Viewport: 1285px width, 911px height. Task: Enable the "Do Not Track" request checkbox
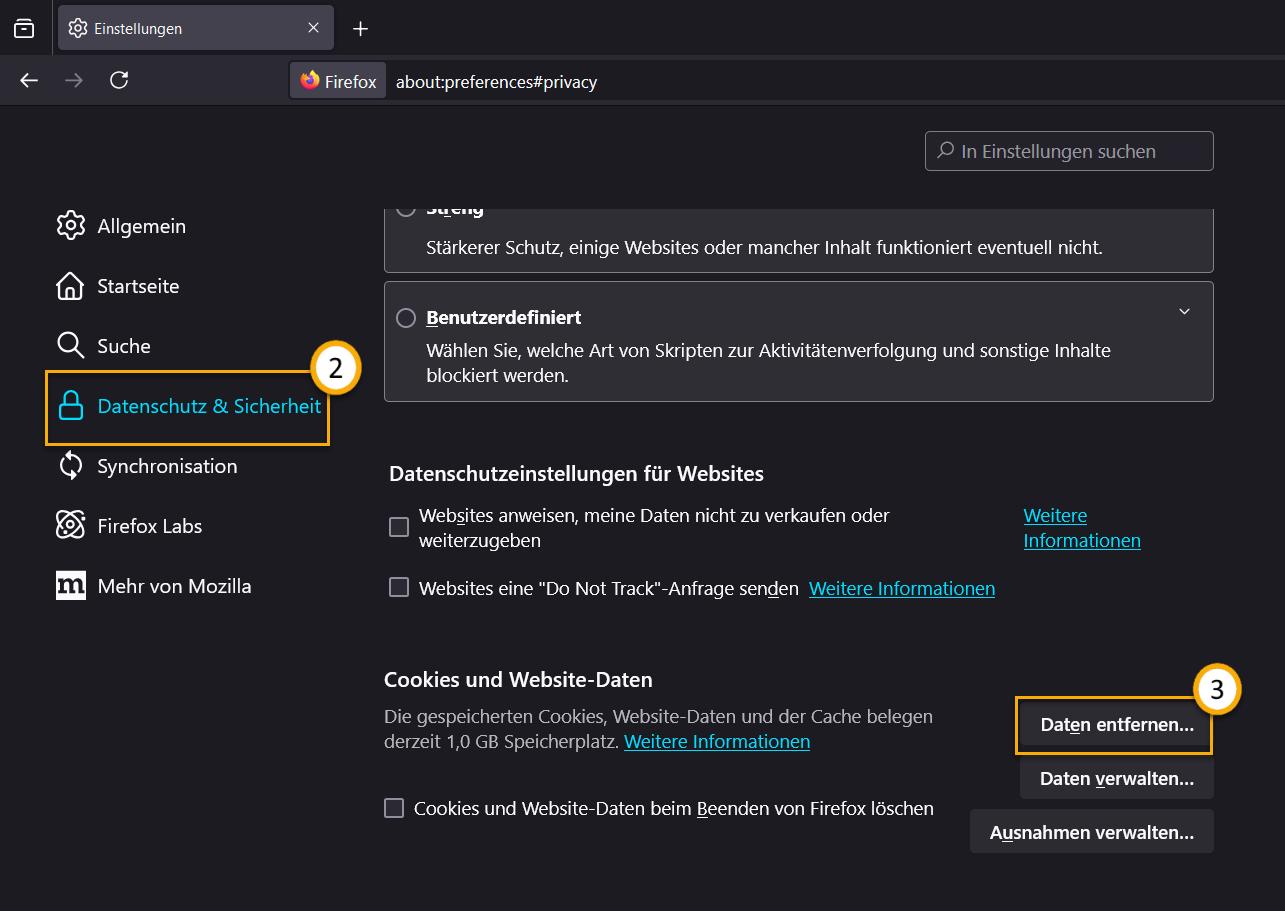tap(399, 588)
